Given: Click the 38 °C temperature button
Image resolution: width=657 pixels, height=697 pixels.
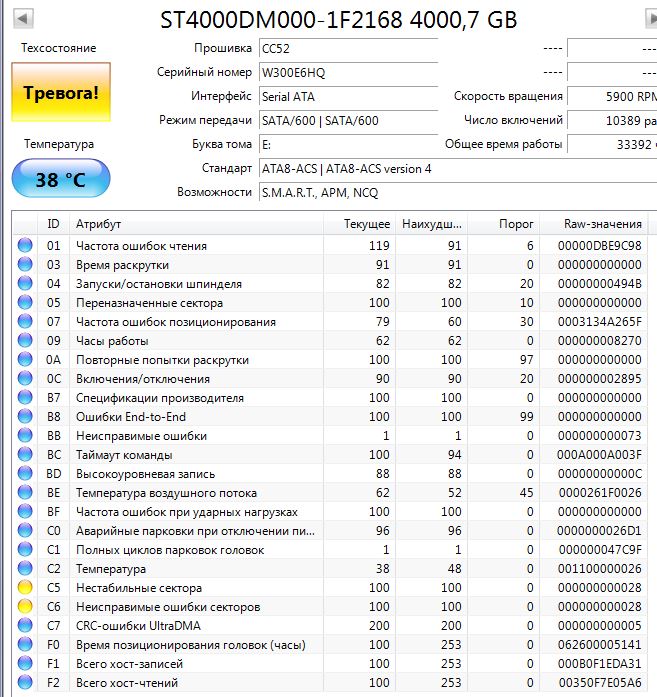Looking at the screenshot, I should click(60, 180).
